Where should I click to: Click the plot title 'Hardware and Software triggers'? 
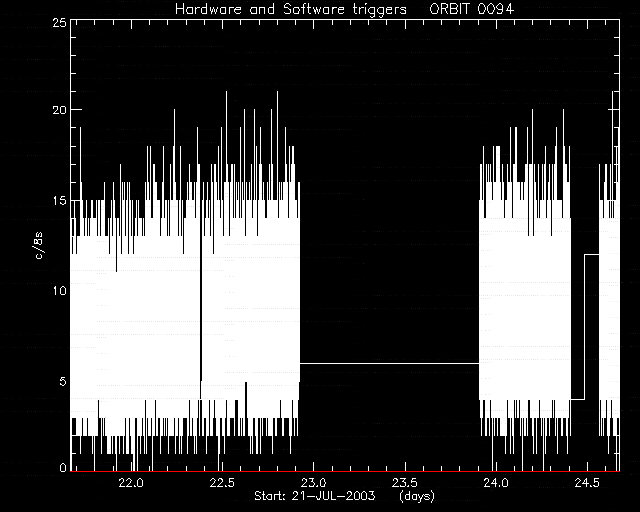pyautogui.click(x=291, y=9)
